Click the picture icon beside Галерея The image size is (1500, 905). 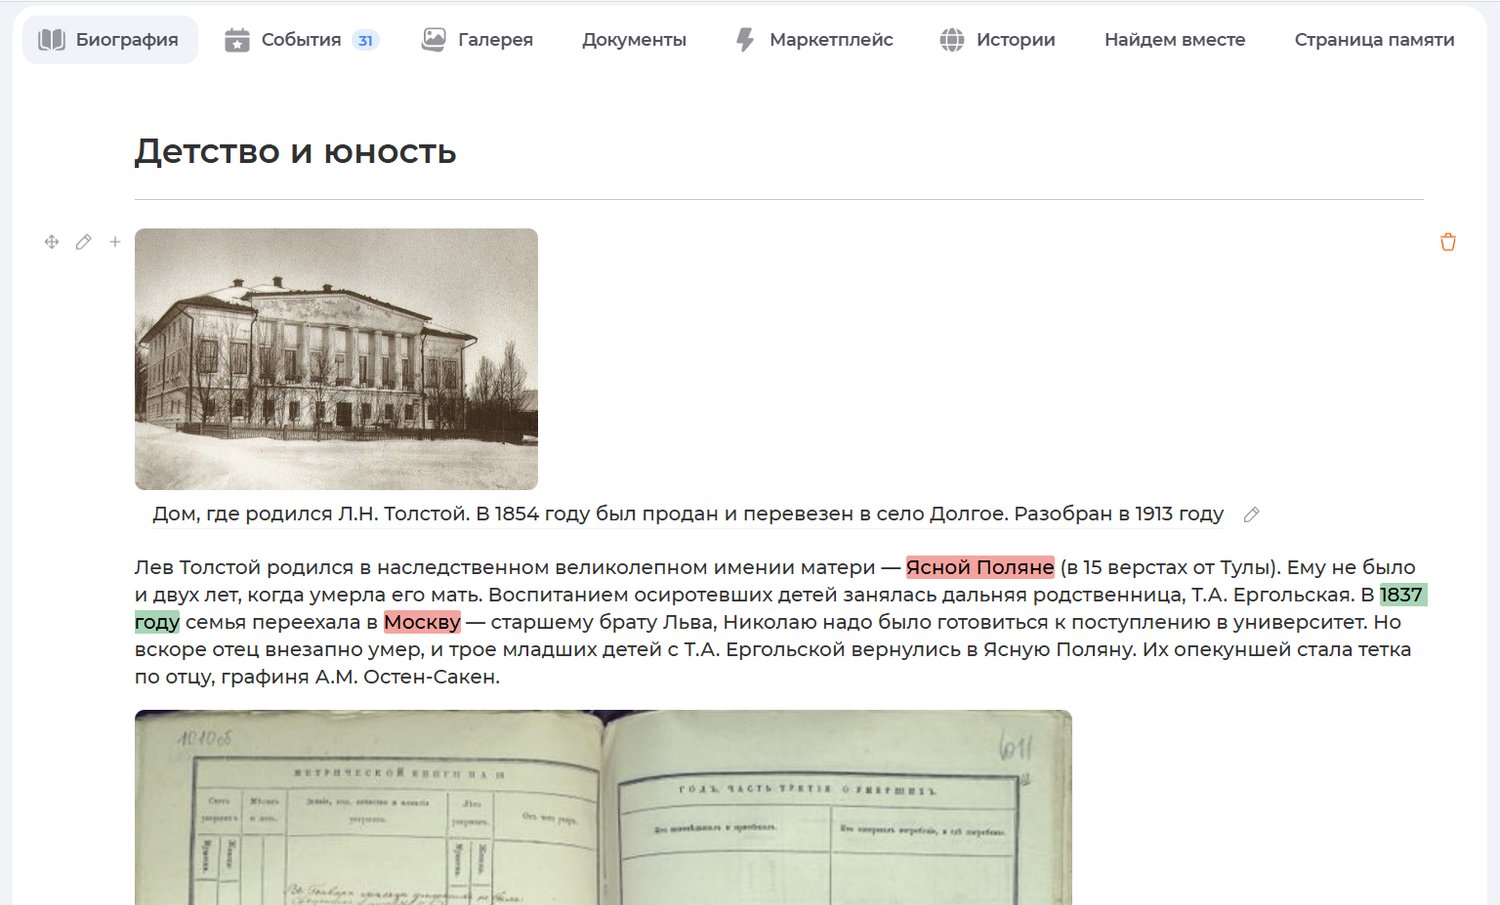click(434, 40)
